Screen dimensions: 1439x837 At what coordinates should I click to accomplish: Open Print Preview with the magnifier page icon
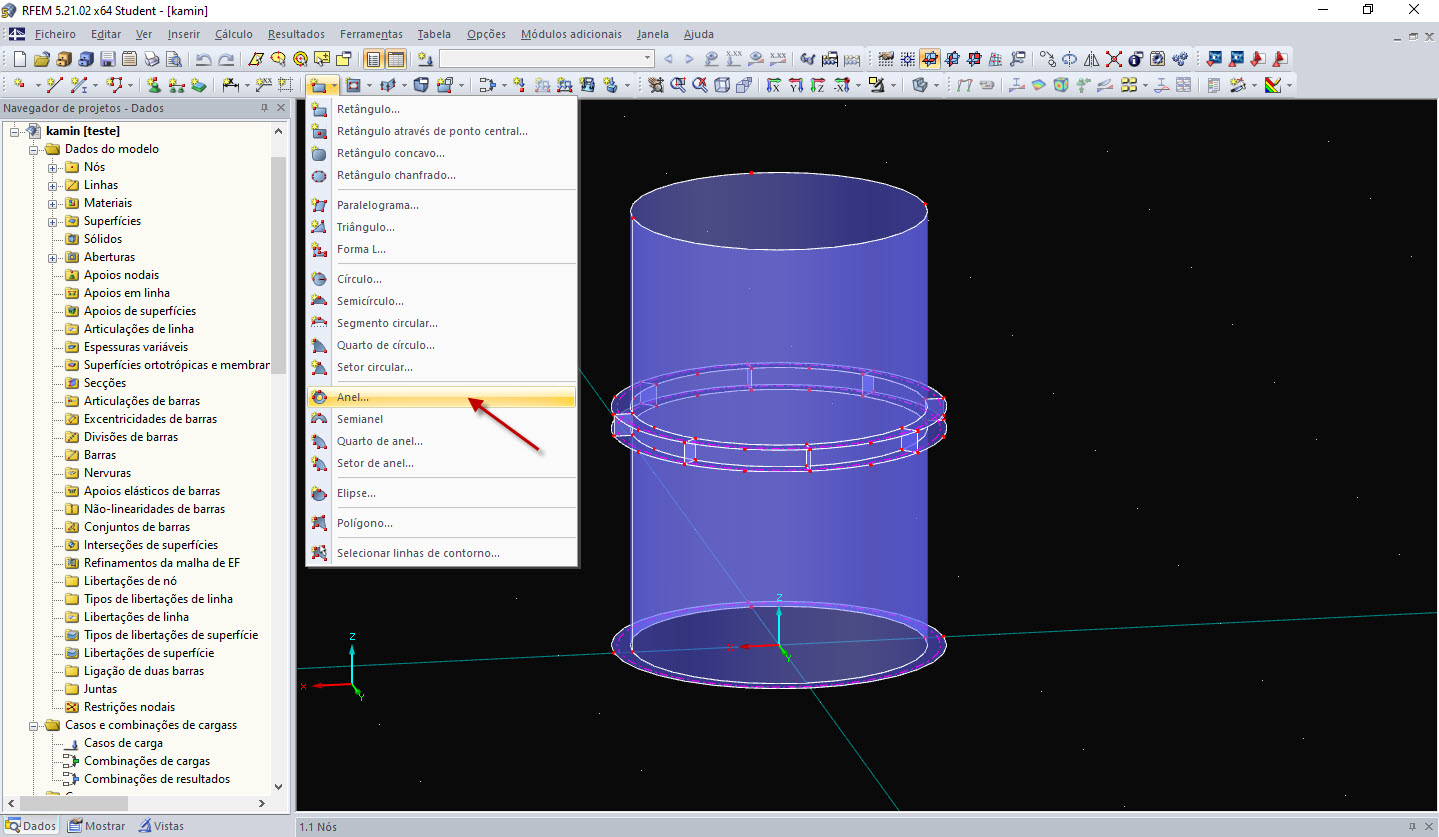click(x=173, y=59)
